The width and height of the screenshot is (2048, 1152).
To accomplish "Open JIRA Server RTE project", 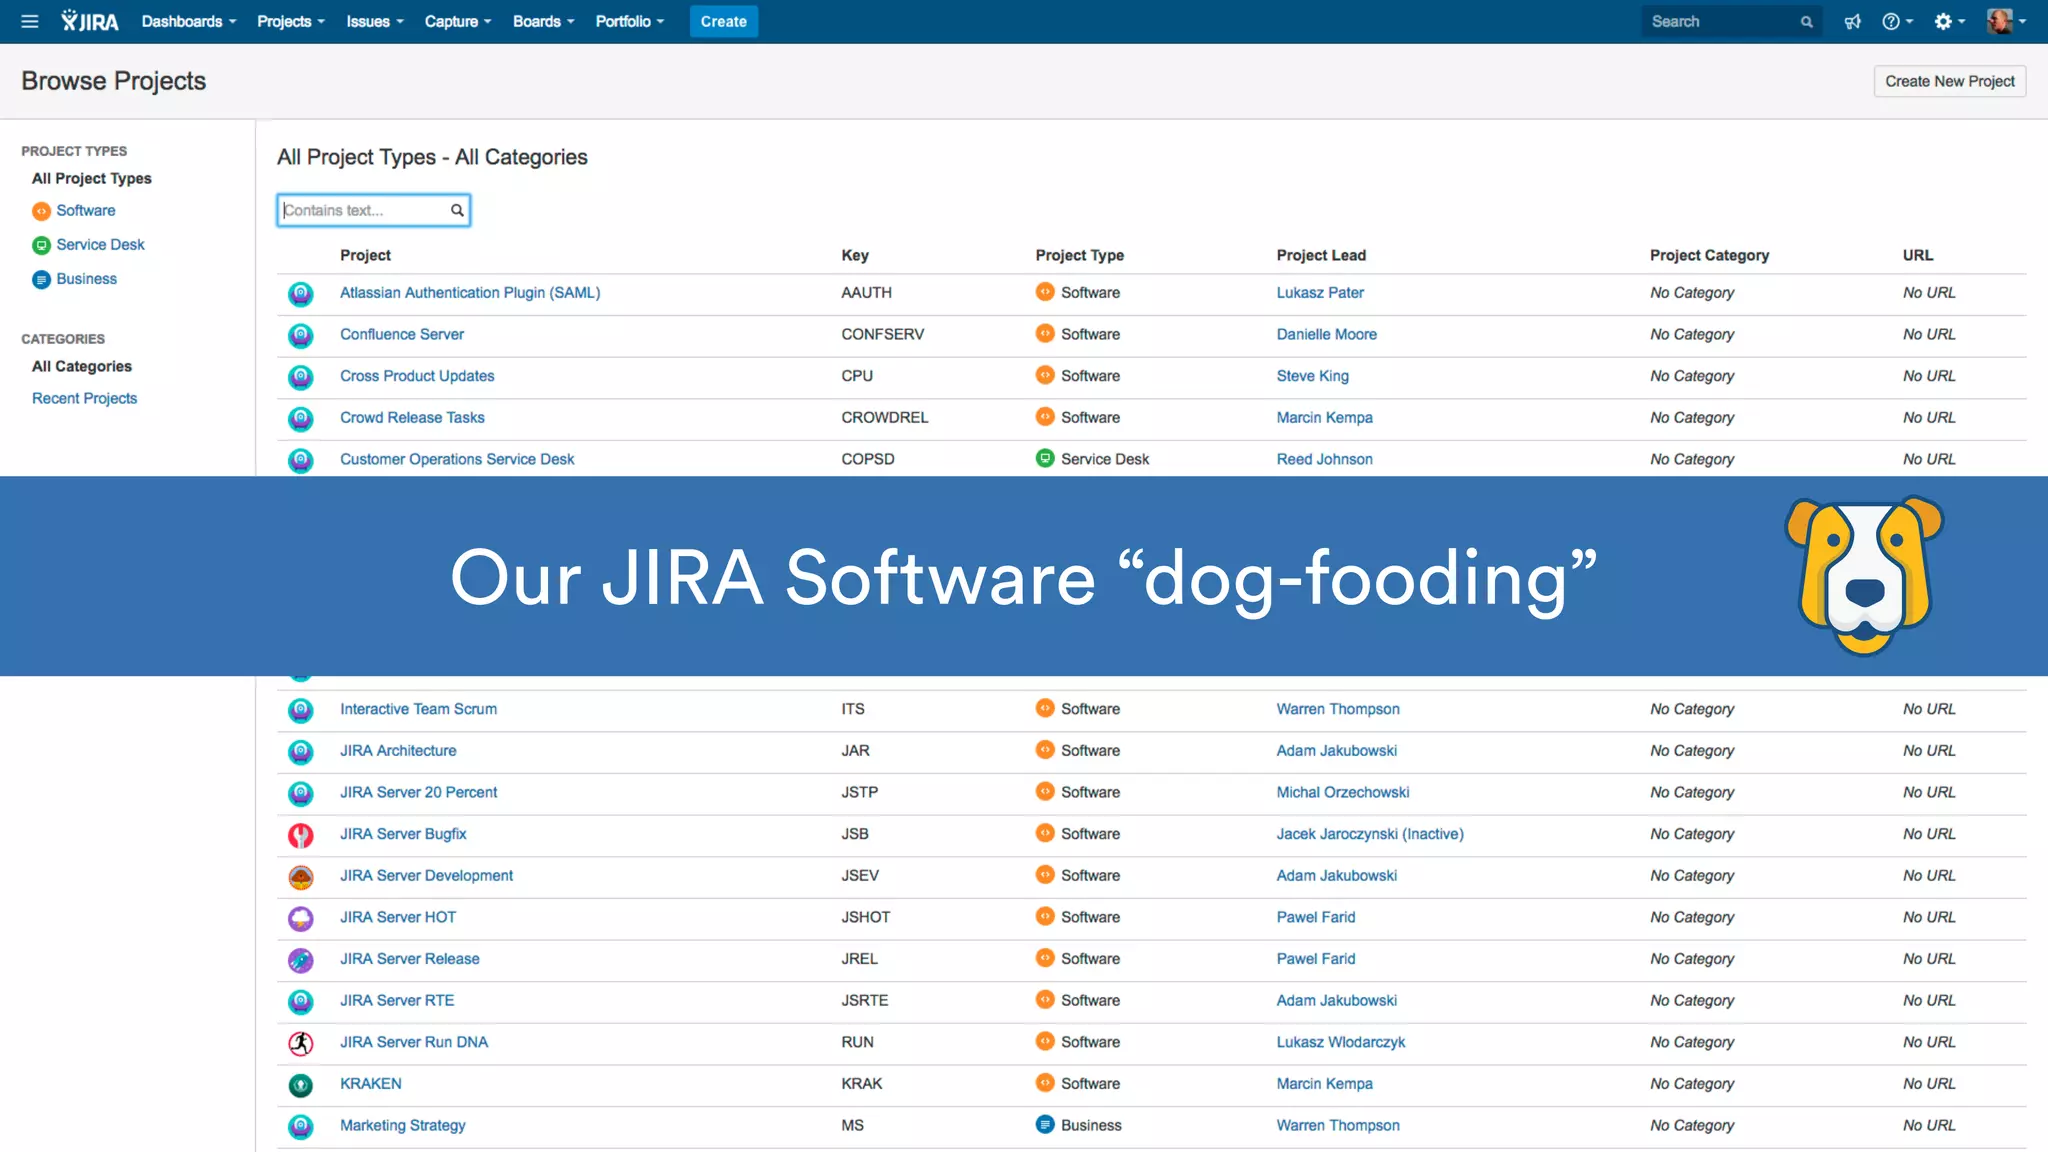I will [397, 1000].
